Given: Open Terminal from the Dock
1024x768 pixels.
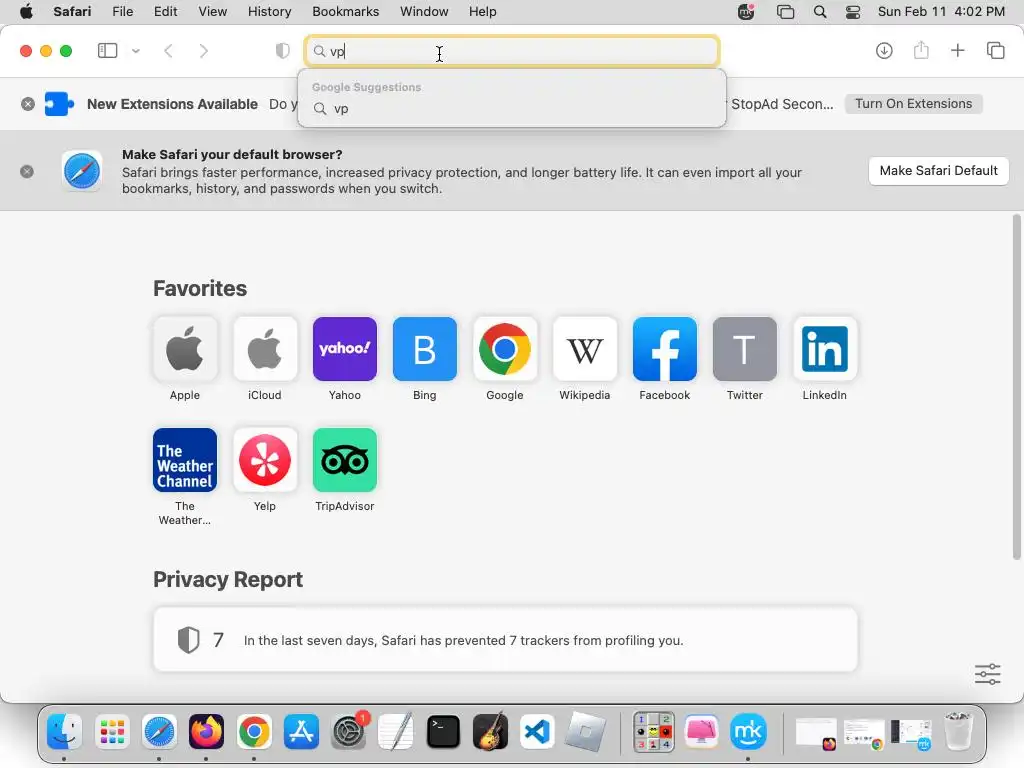Looking at the screenshot, I should pyautogui.click(x=443, y=731).
